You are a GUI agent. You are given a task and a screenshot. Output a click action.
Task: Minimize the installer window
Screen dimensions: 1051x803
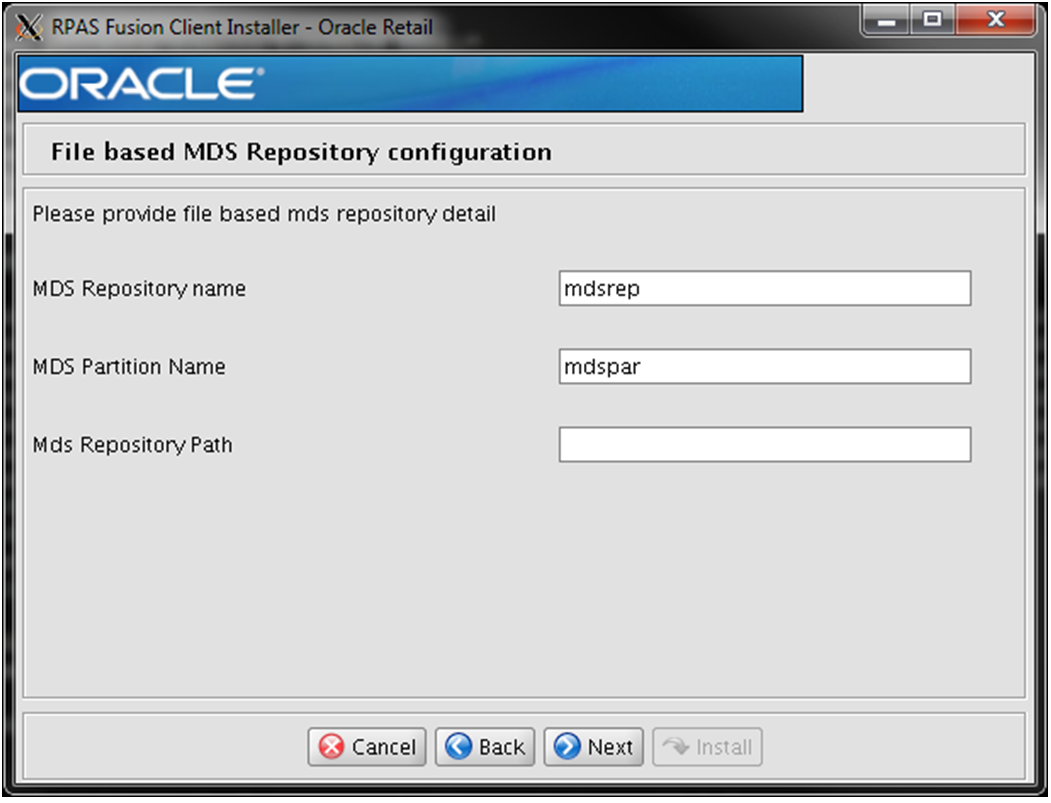(887, 20)
